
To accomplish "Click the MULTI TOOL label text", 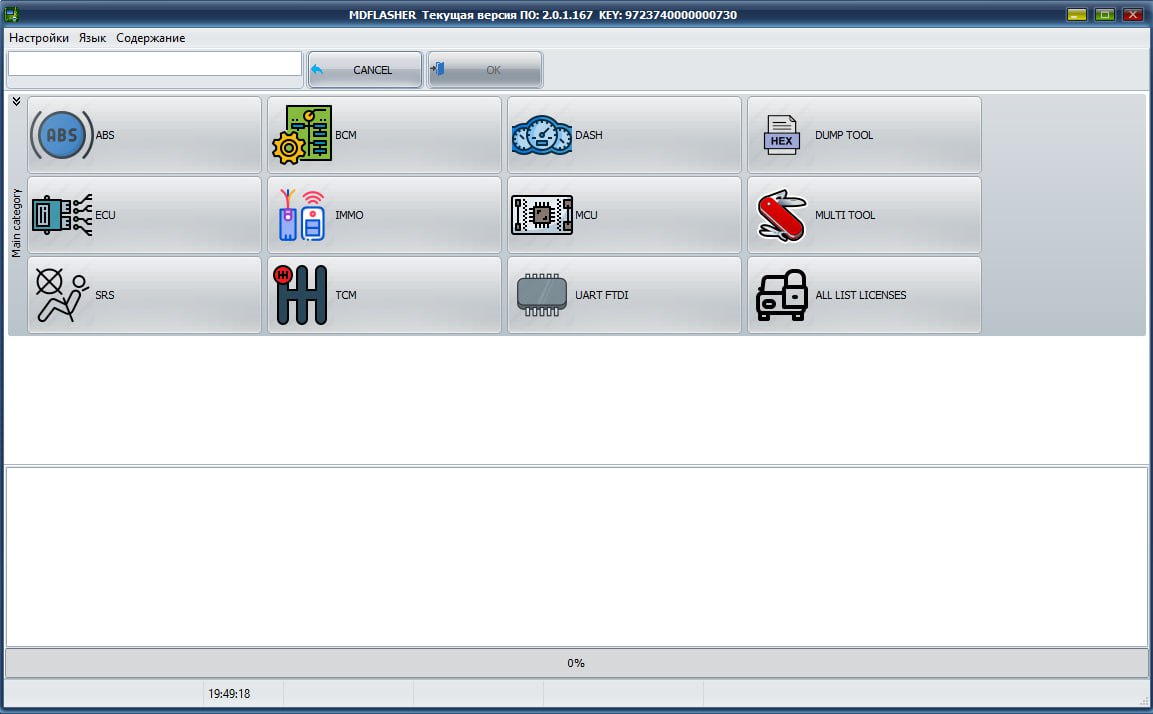I will tap(845, 215).
